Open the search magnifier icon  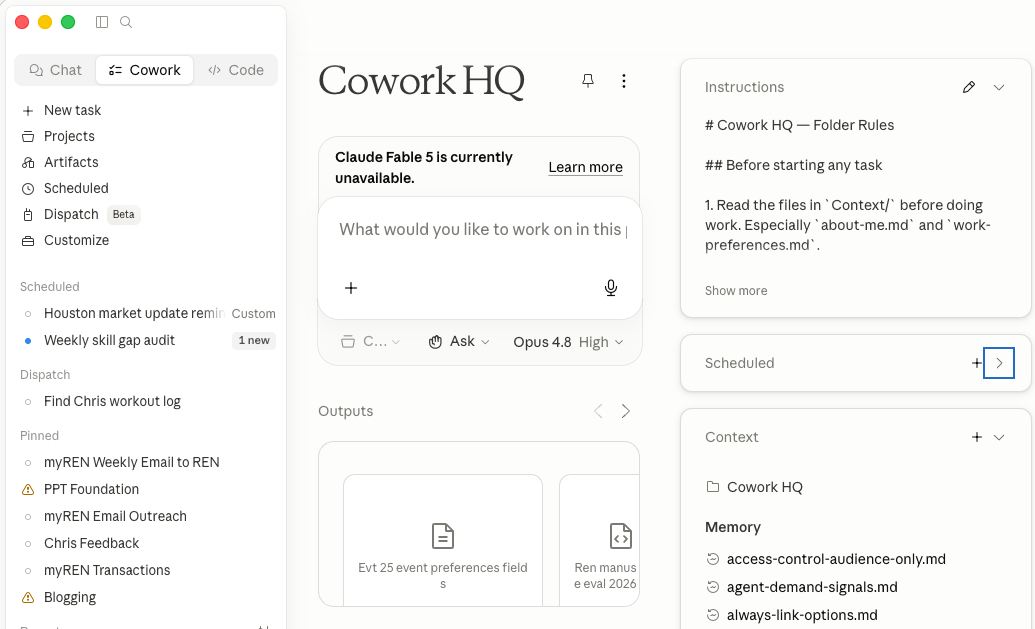click(126, 22)
